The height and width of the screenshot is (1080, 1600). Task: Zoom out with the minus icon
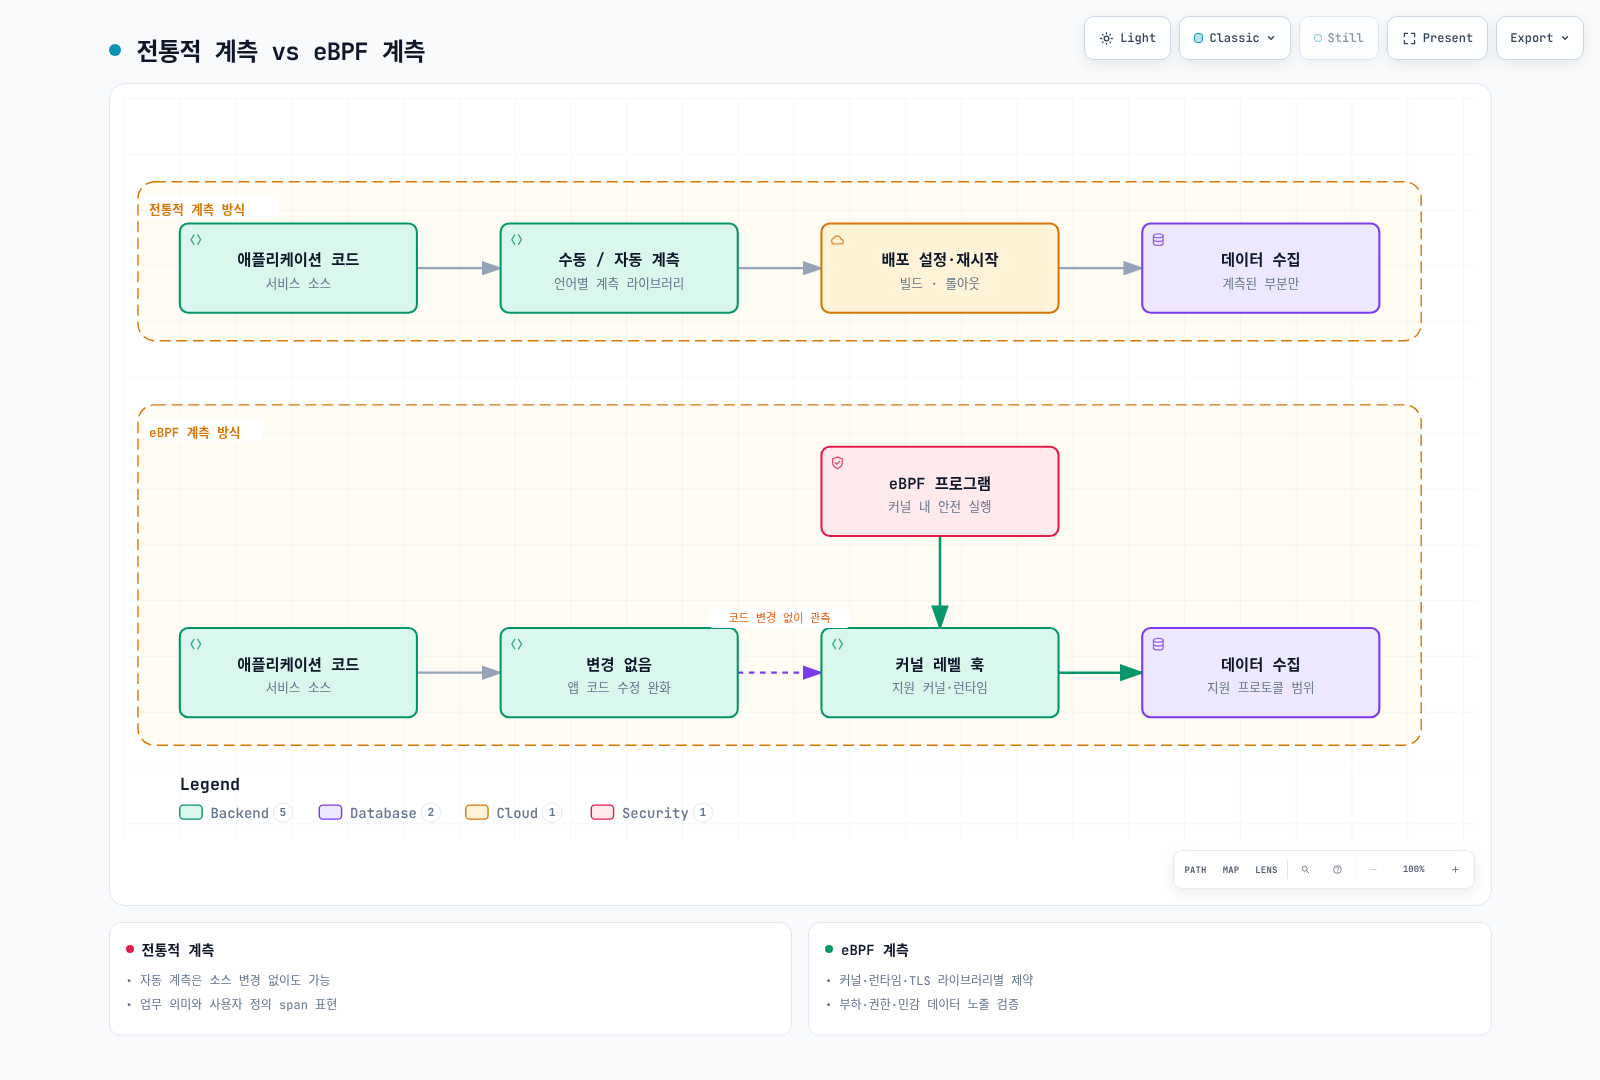click(x=1373, y=870)
